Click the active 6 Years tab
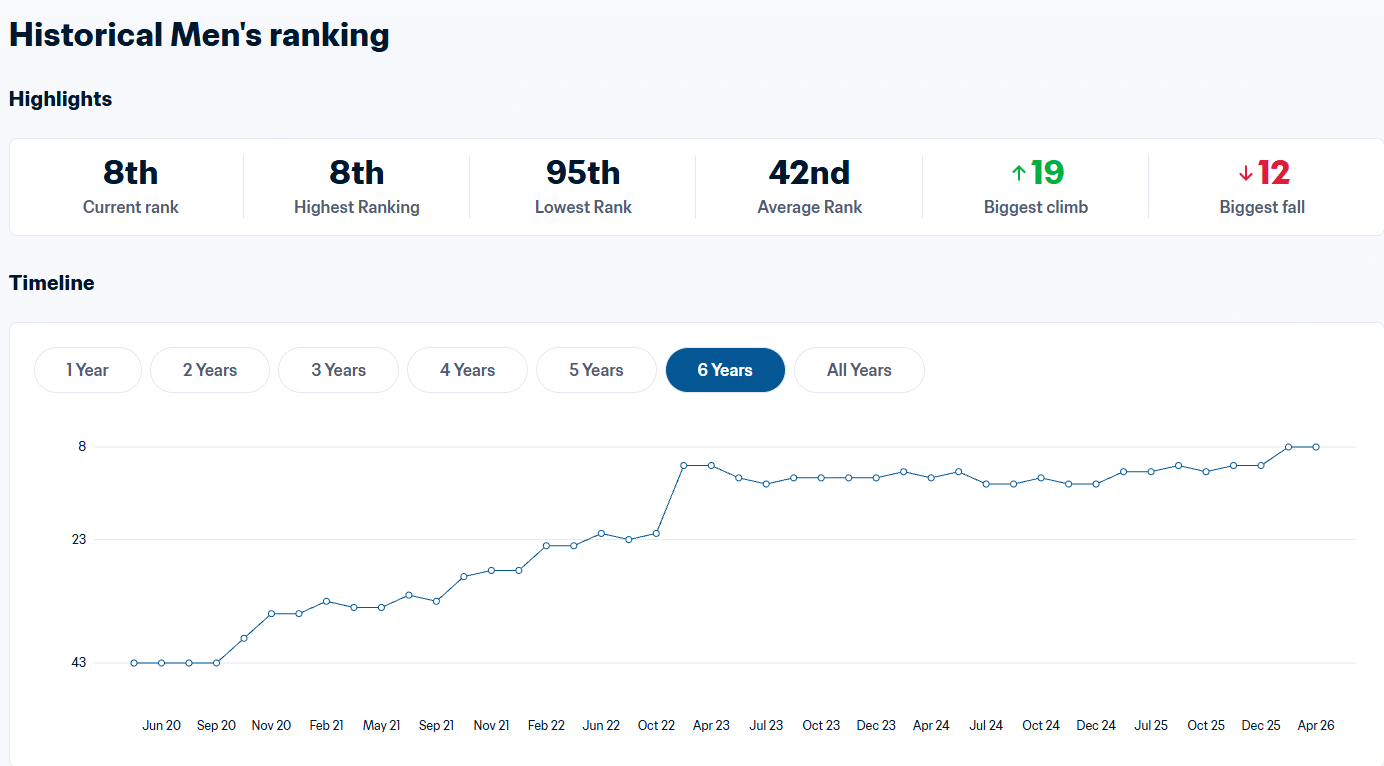The image size is (1384, 766). tap(725, 370)
